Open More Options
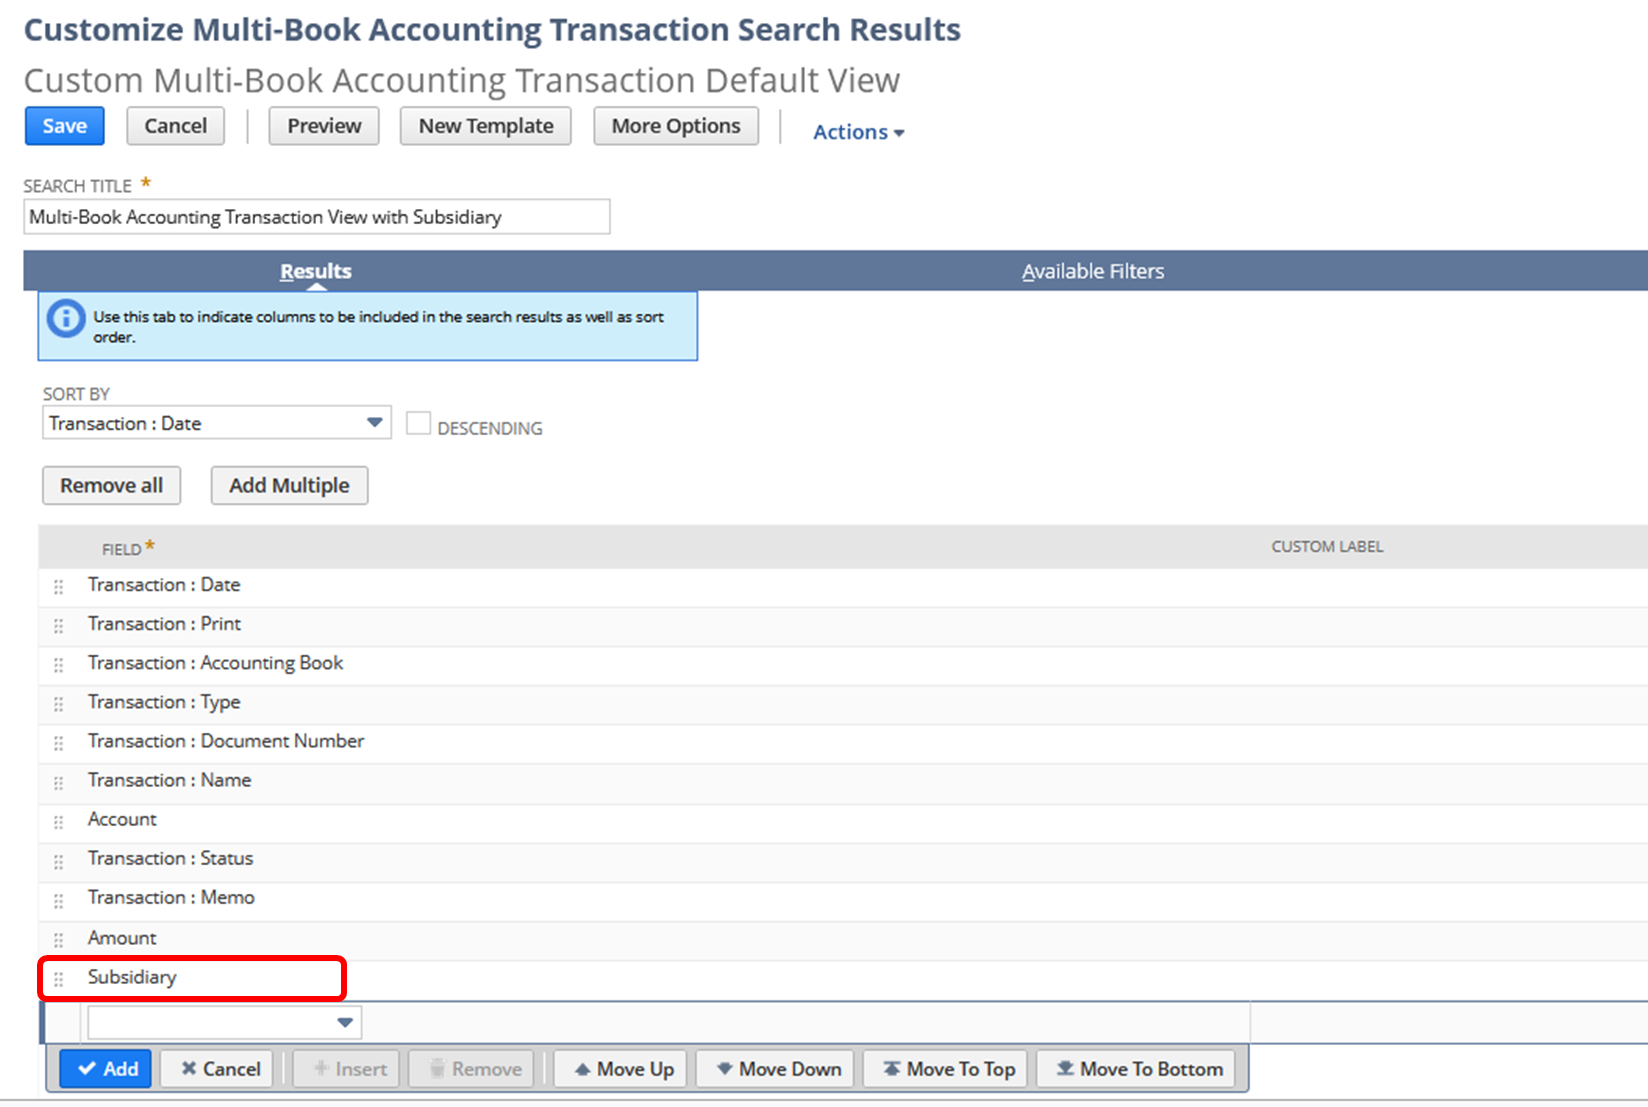 point(676,126)
